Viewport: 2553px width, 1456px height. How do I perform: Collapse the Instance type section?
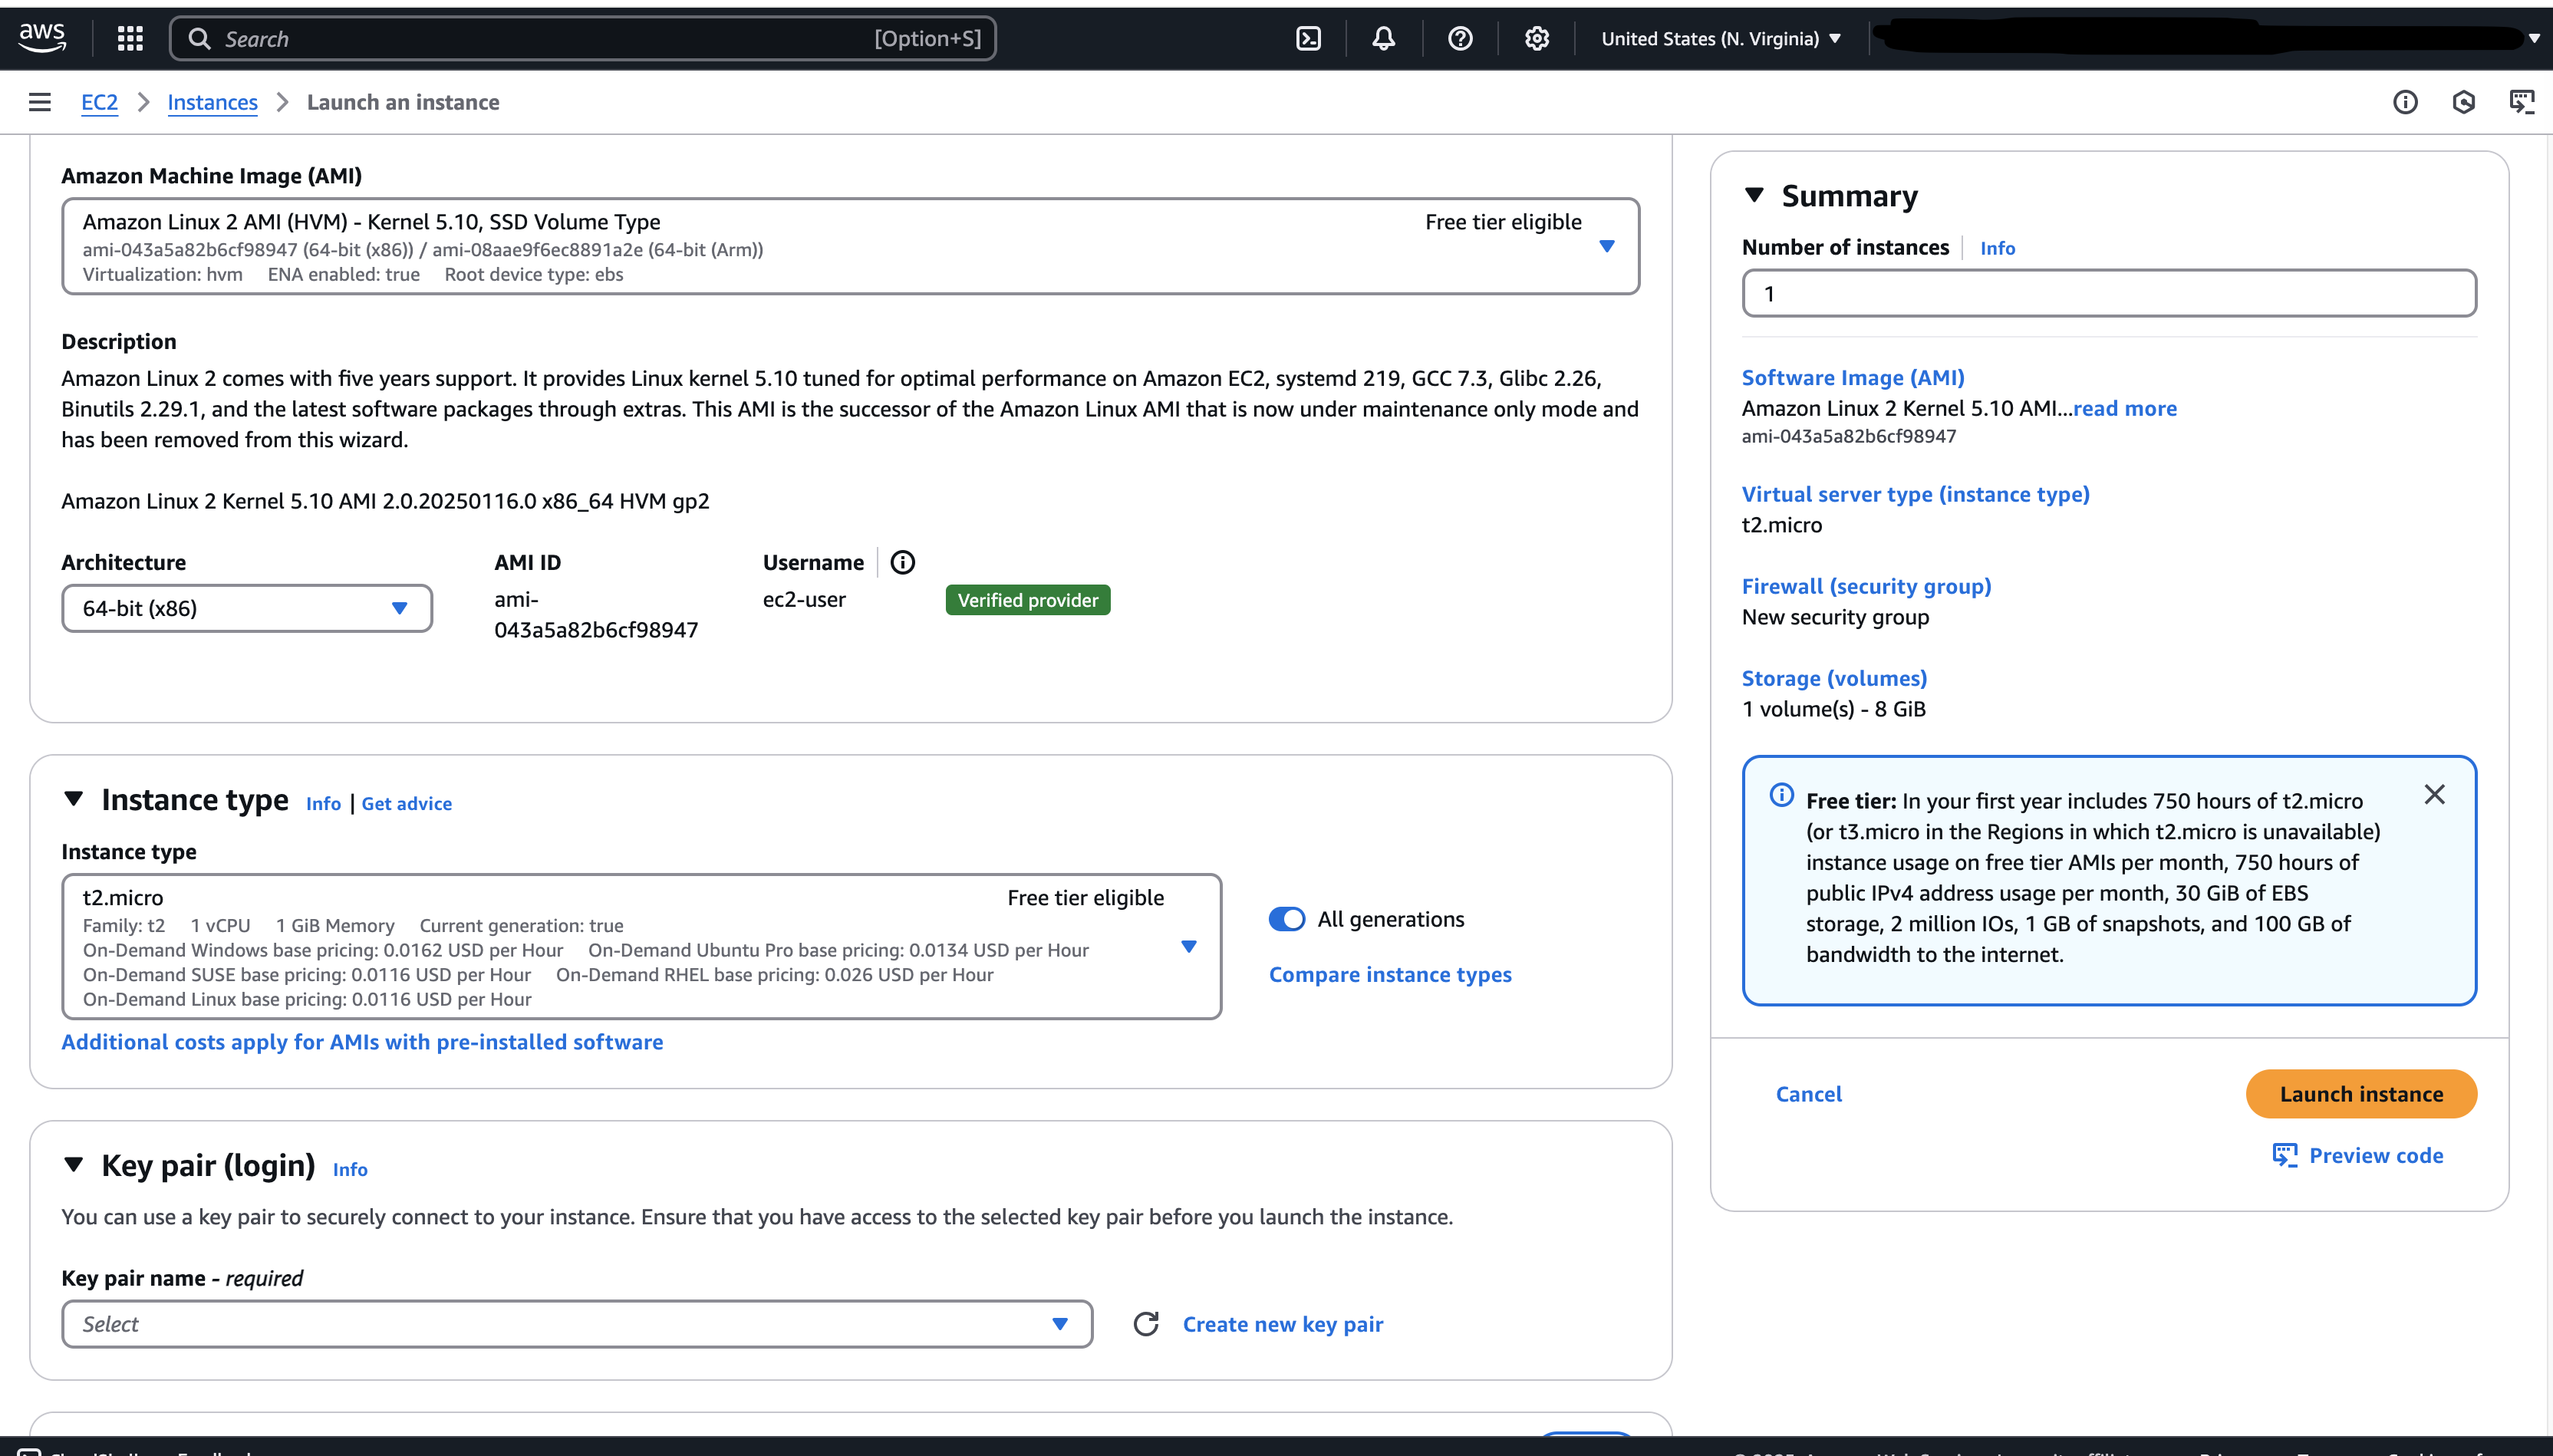point(73,799)
